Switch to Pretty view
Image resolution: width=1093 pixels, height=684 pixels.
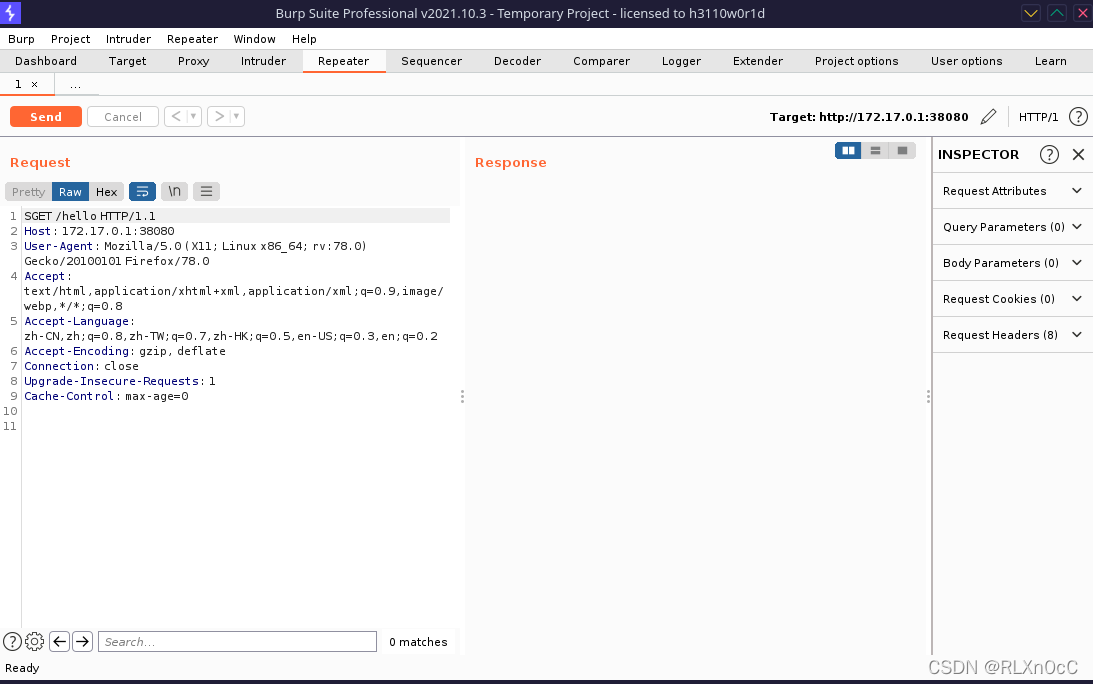click(x=28, y=192)
